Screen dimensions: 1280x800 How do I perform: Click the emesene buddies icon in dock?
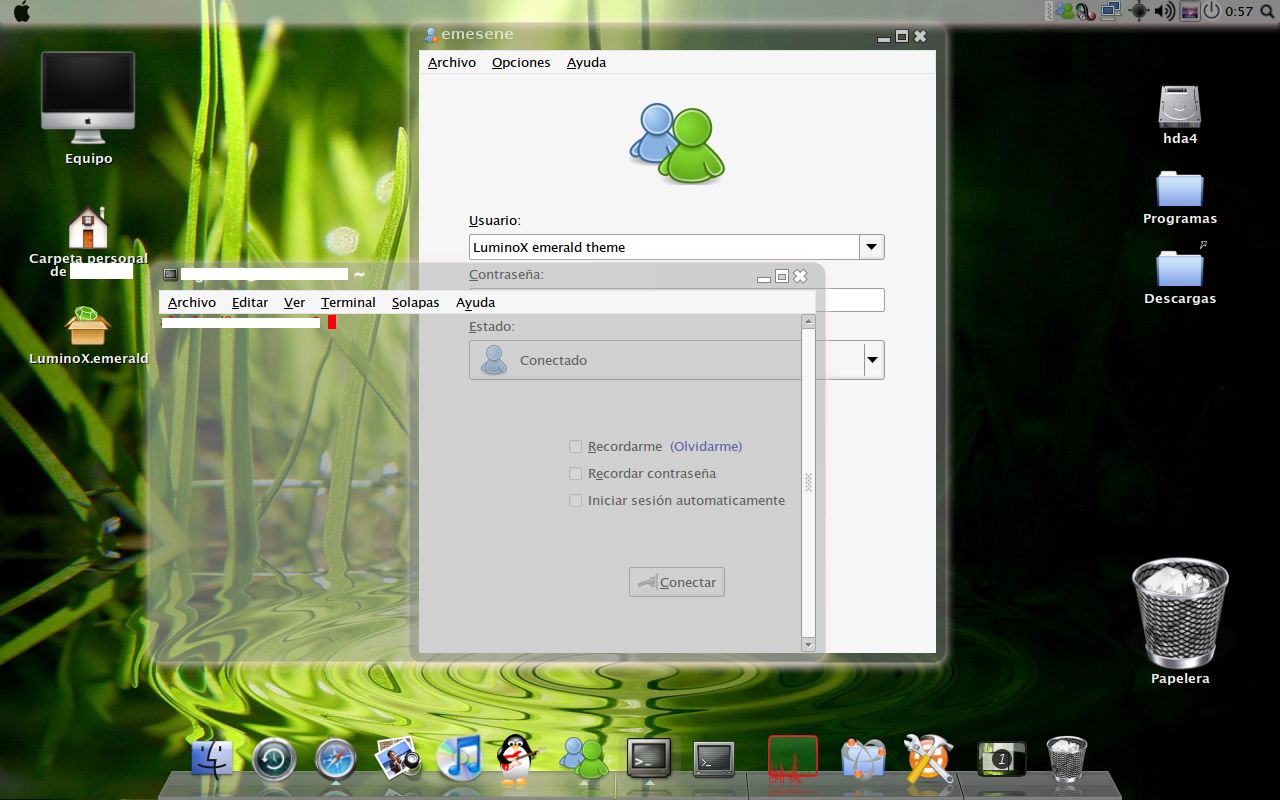[x=584, y=758]
